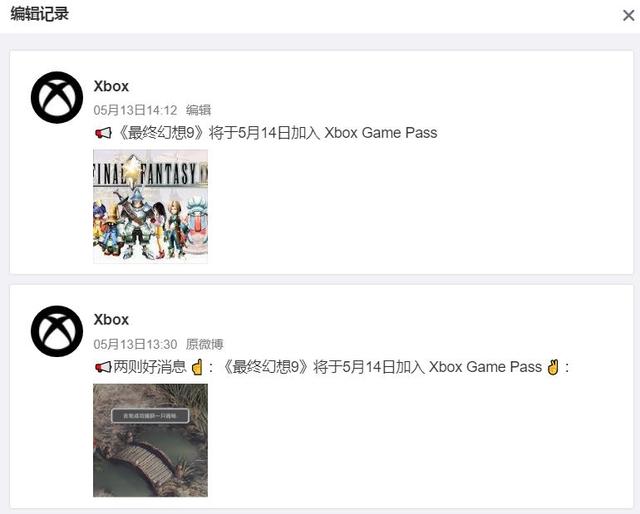Click the Xbox username on the original post
640x514 pixels.
[111, 320]
